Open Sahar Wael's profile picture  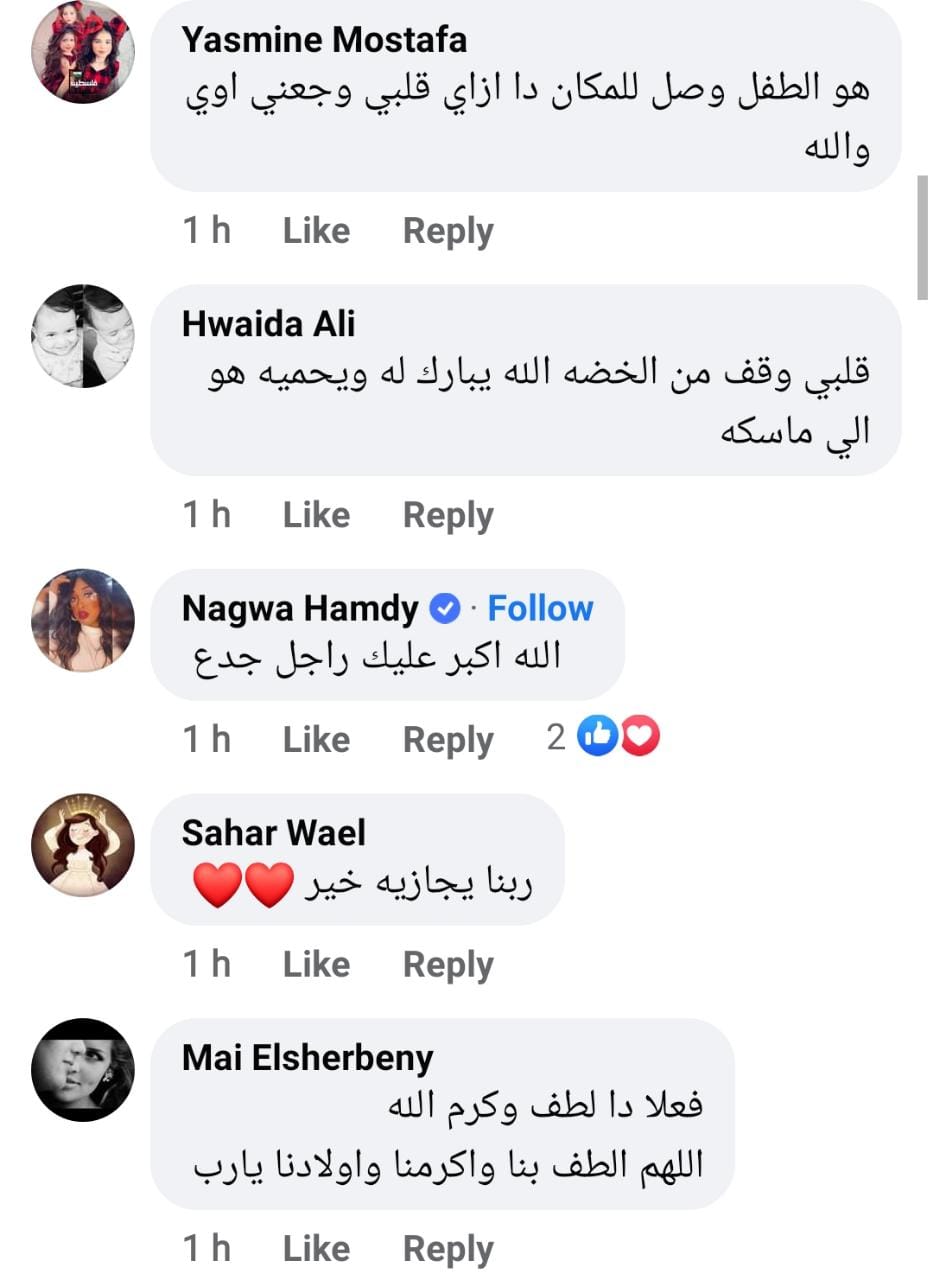82,844
